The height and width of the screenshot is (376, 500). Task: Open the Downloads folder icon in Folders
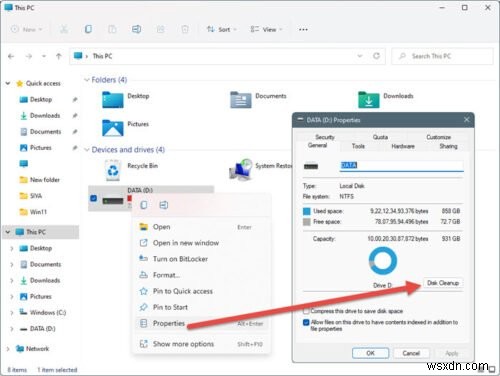pyautogui.click(x=369, y=100)
